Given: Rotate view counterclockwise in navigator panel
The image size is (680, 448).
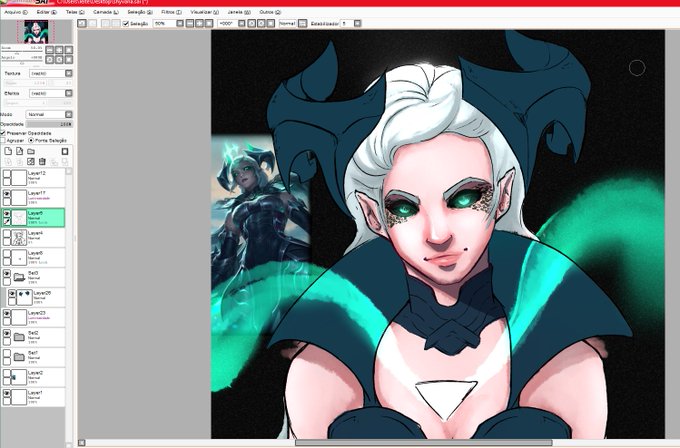Looking at the screenshot, I should (49, 59).
